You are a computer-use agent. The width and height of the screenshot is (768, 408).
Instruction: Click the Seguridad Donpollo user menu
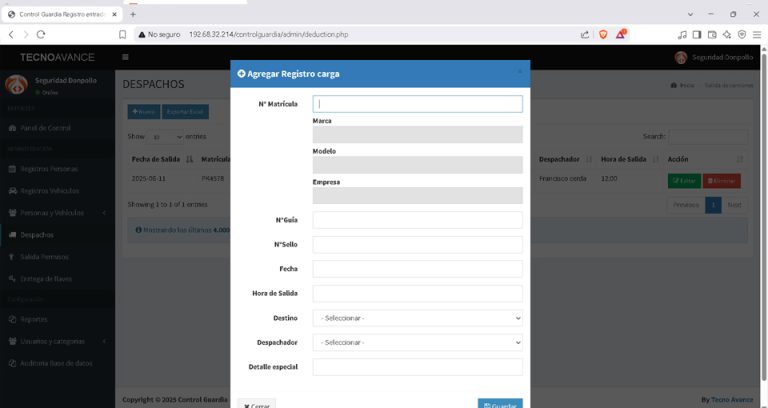(714, 57)
